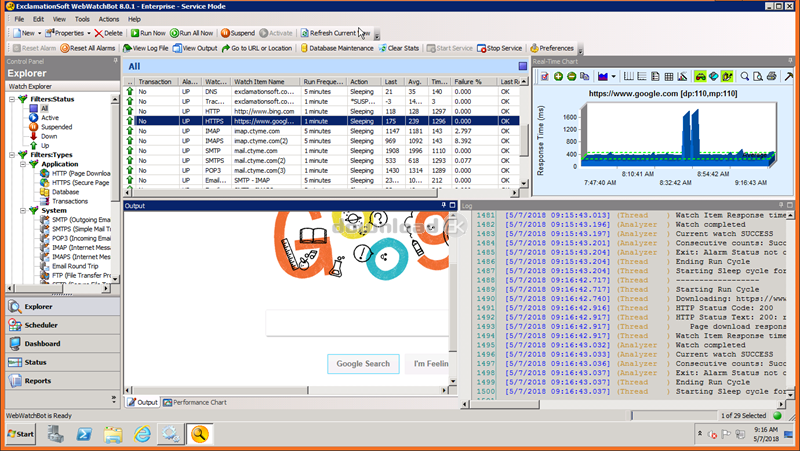Click the Google Search button in Output
Viewport: 800px width, 451px height.
tap(363, 364)
